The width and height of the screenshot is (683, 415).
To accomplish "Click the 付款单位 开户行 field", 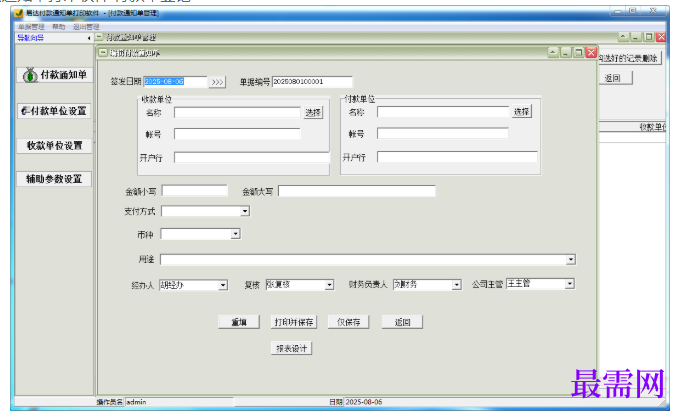I will [457, 157].
